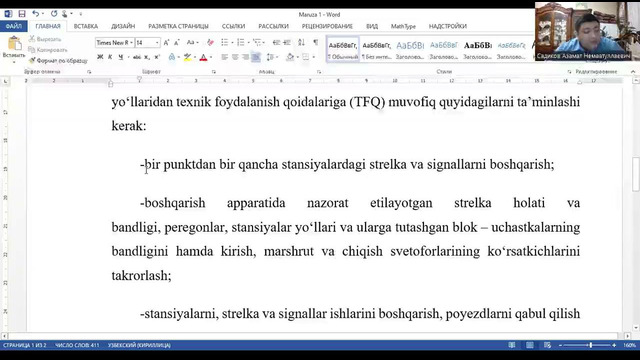Apply a bulleted list

224,42
